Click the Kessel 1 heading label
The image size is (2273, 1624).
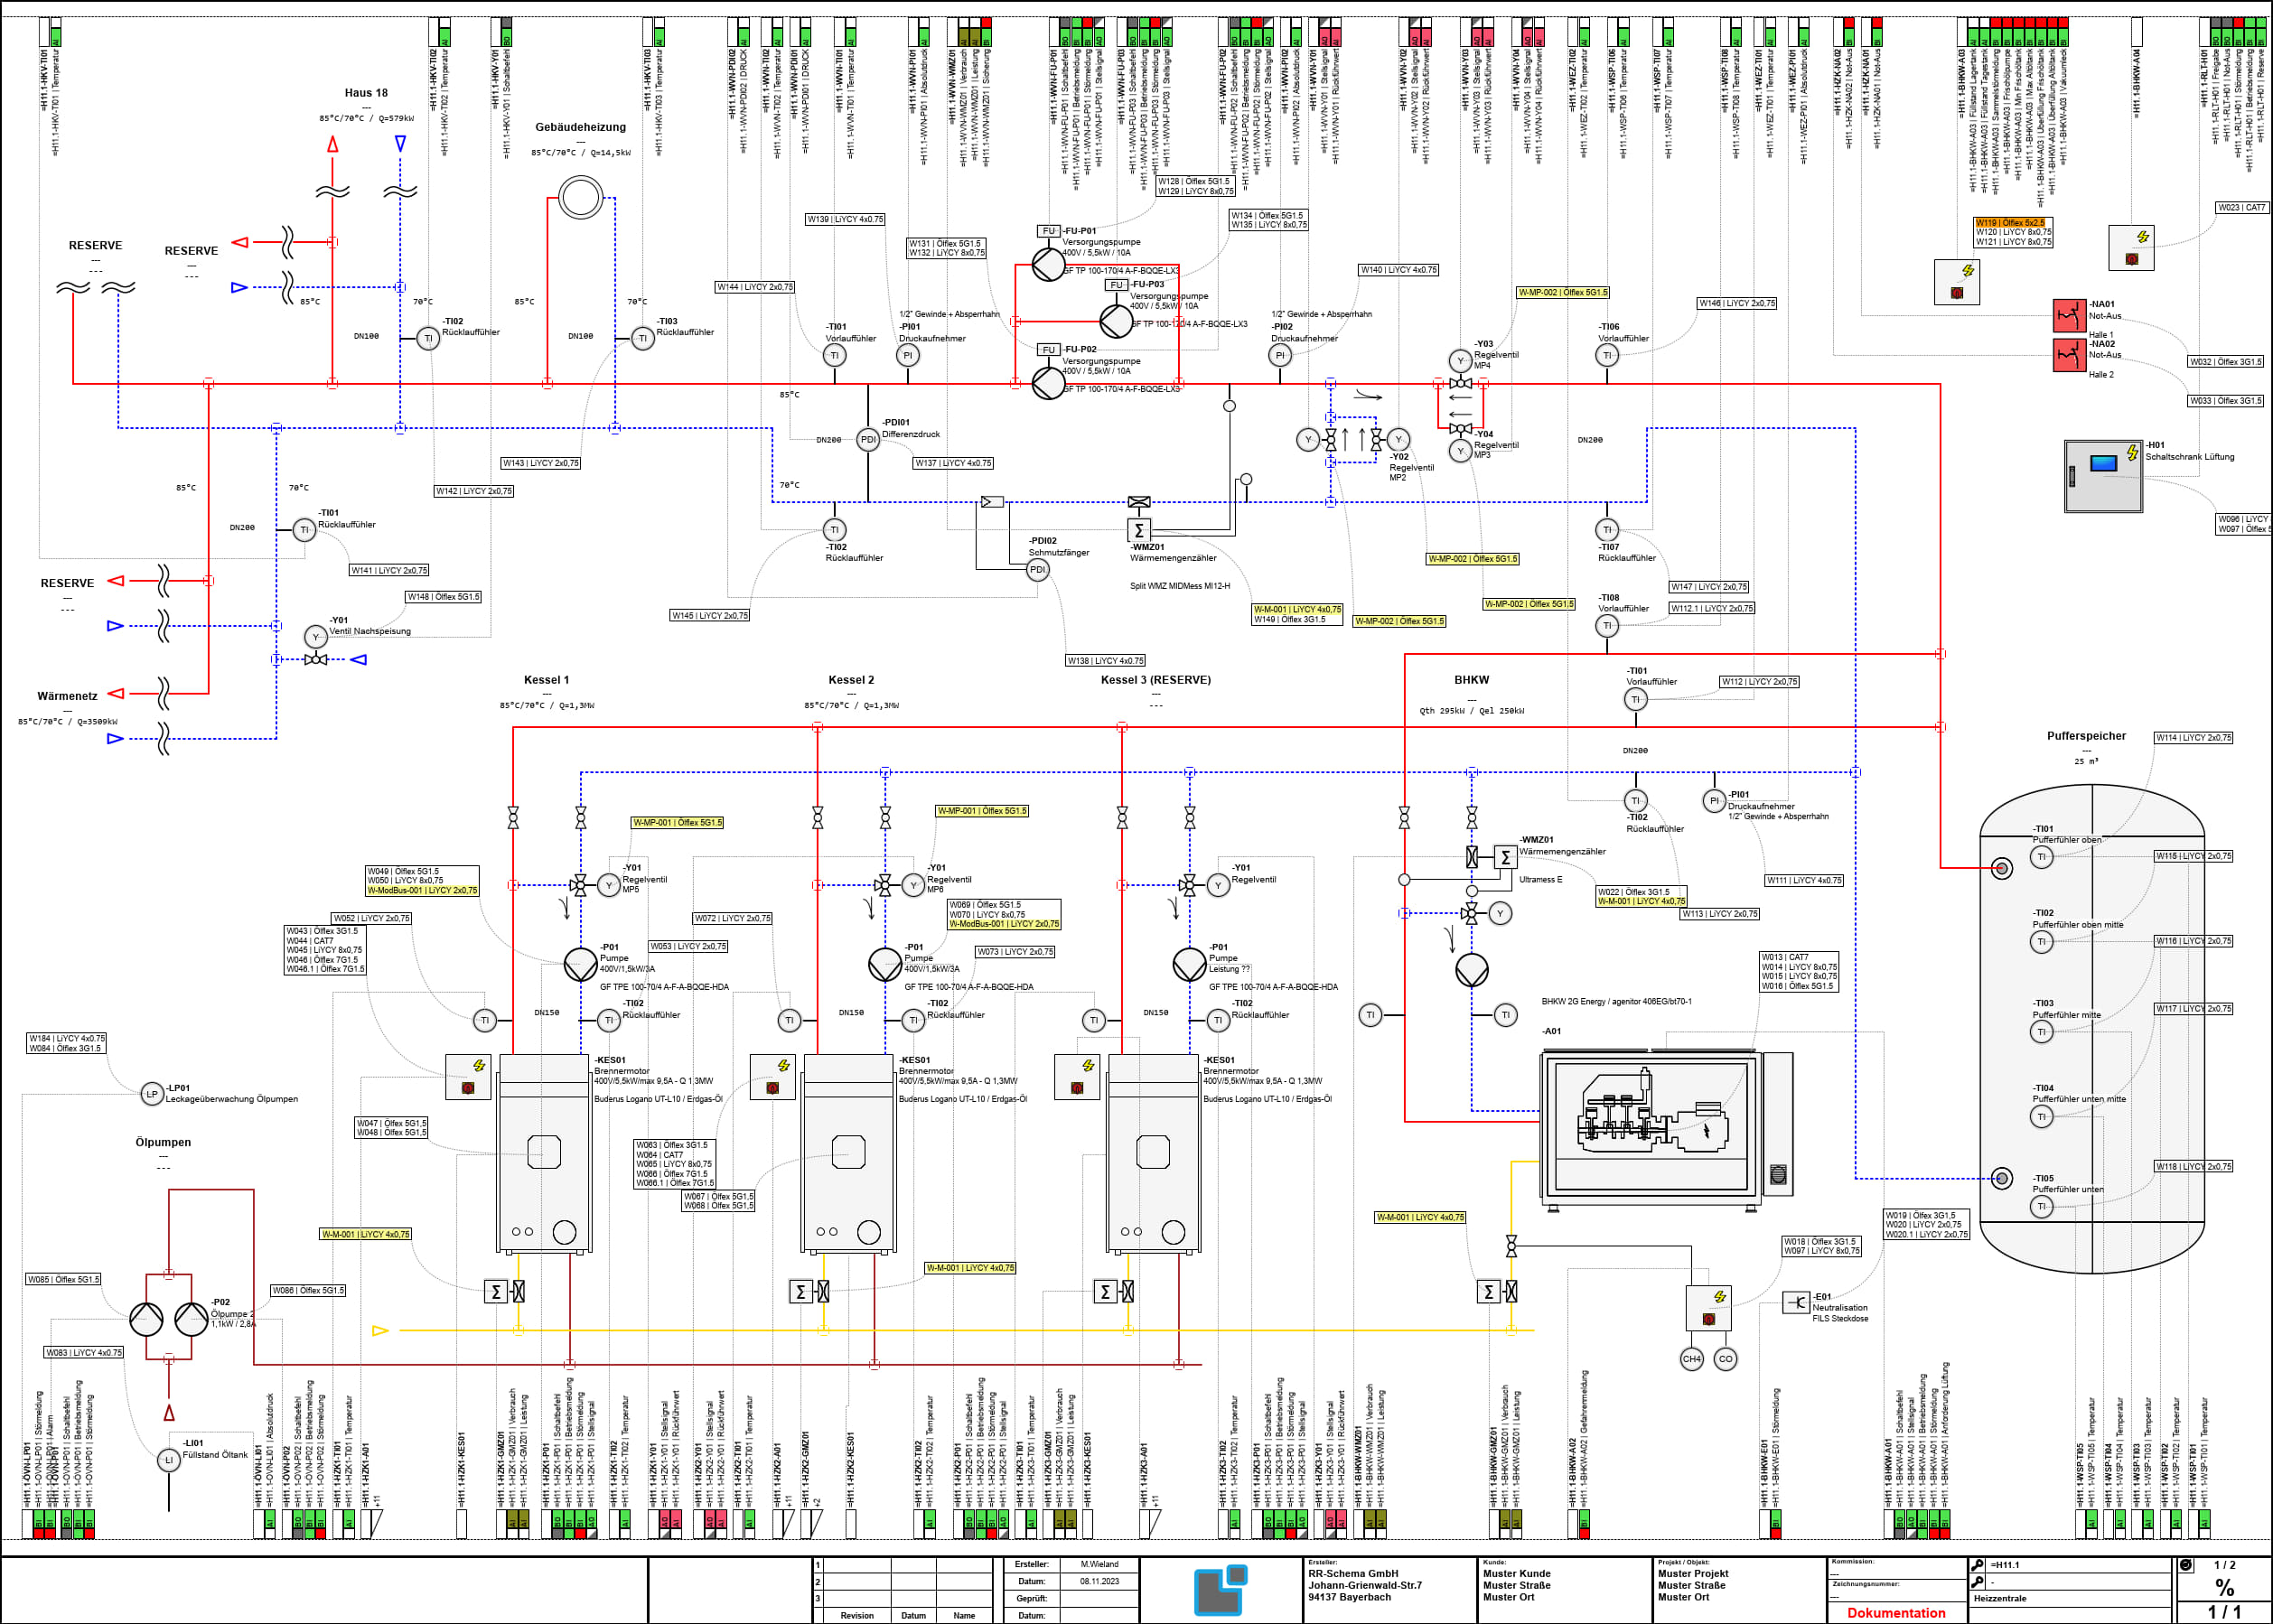pos(546,680)
